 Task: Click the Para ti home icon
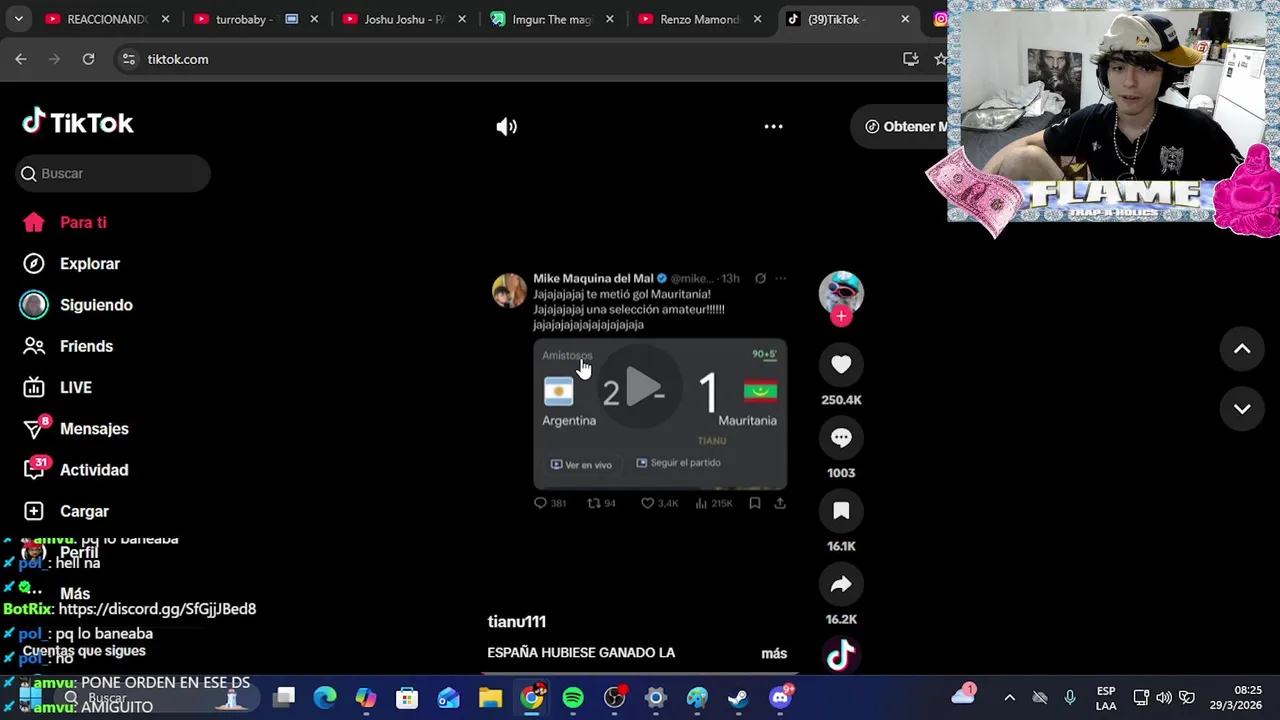pos(34,222)
